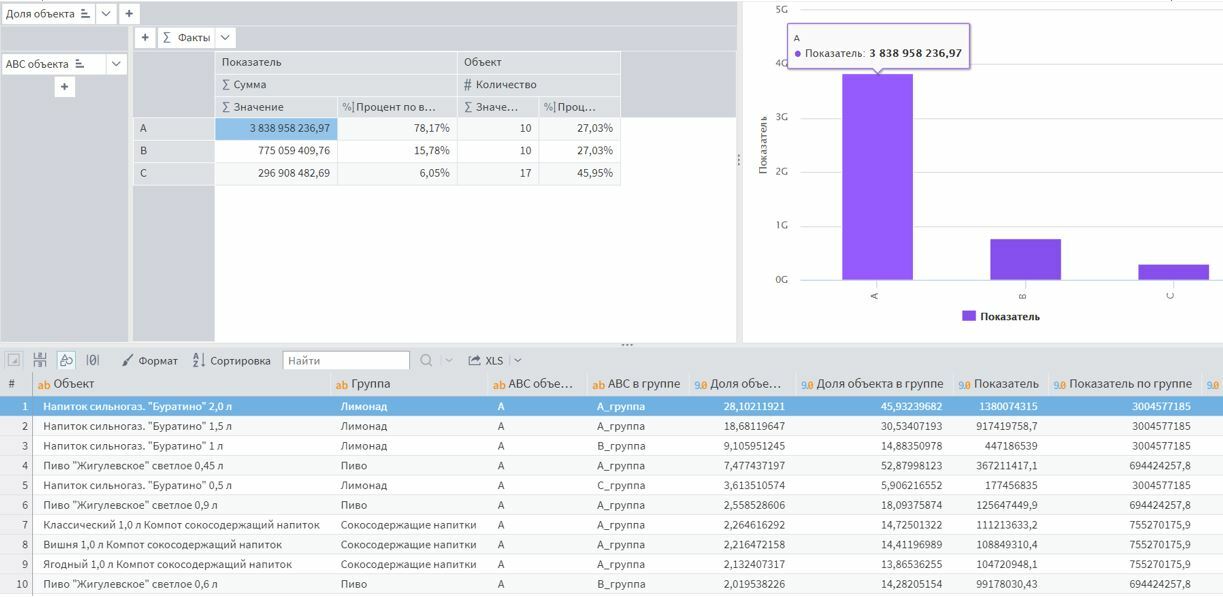This screenshot has width=1223, height=597.
Task: Toggle the highlighted data-type icon in toolbar
Action: point(66,360)
